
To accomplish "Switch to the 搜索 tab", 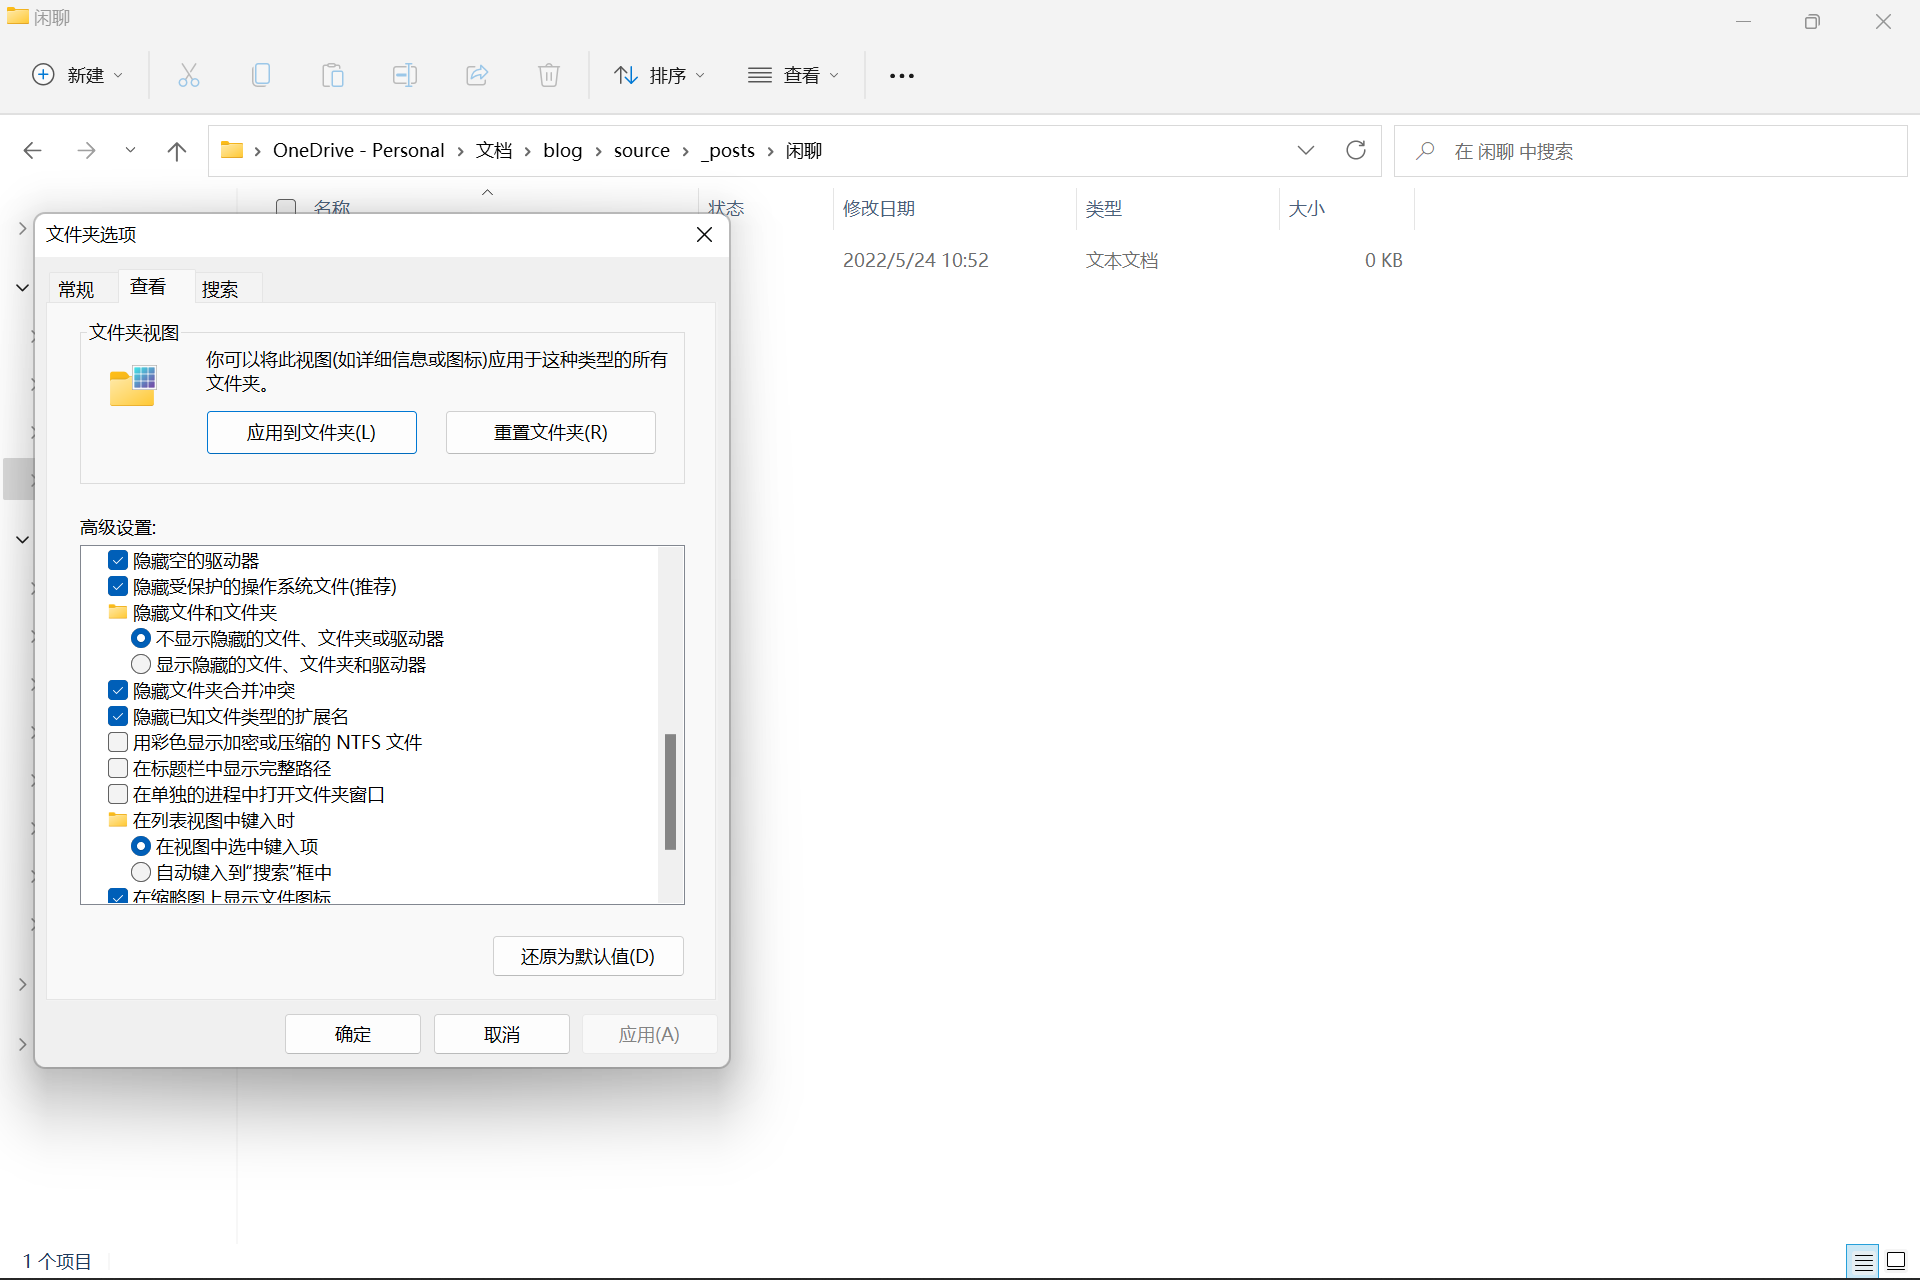I will click(220, 289).
